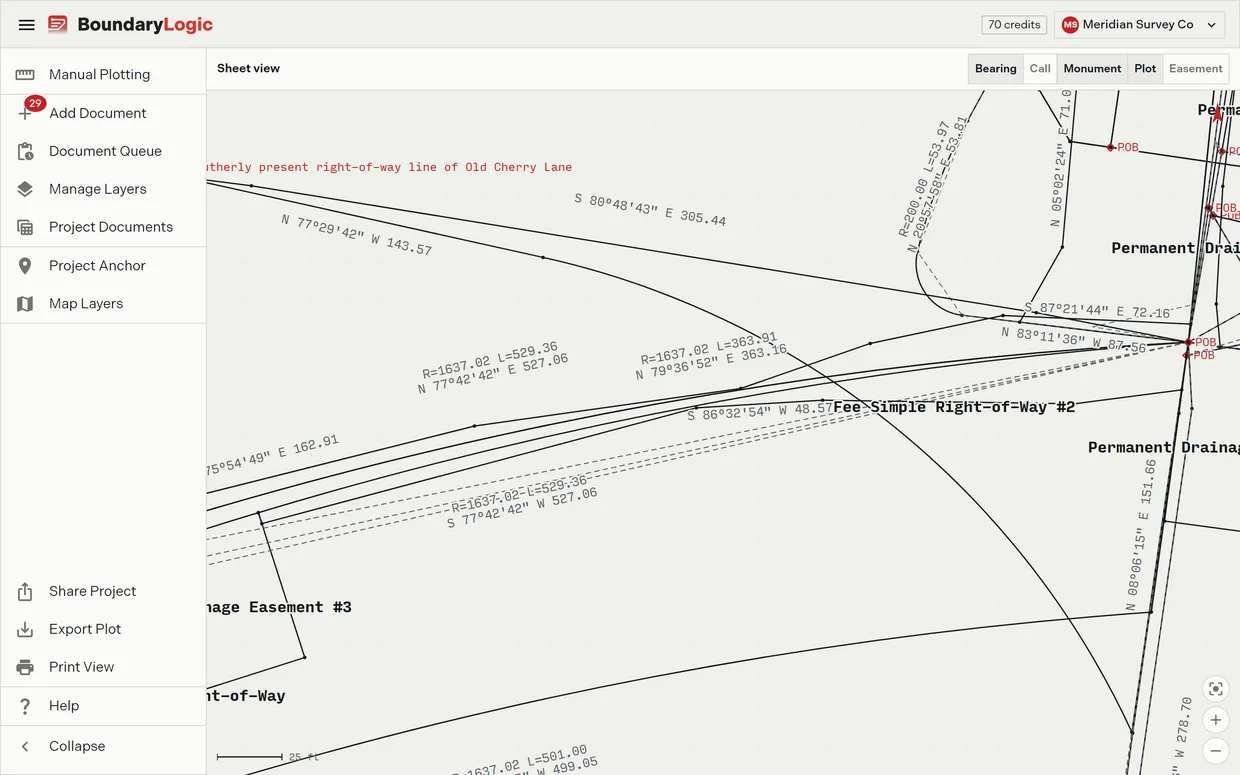Click bearing 'N 83°11'36" W 87.56'

coord(1075,340)
